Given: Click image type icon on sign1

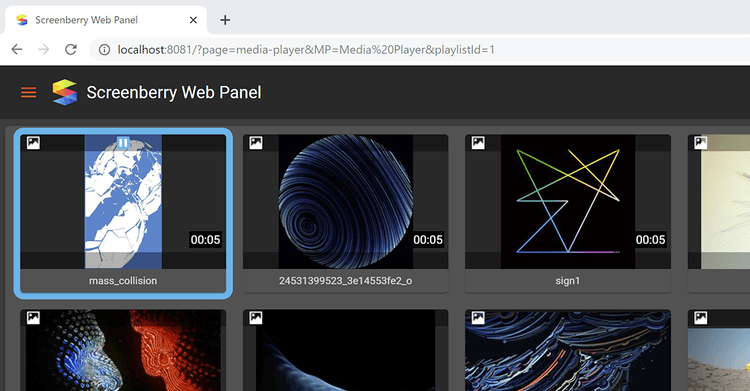Looking at the screenshot, I should pos(478,143).
